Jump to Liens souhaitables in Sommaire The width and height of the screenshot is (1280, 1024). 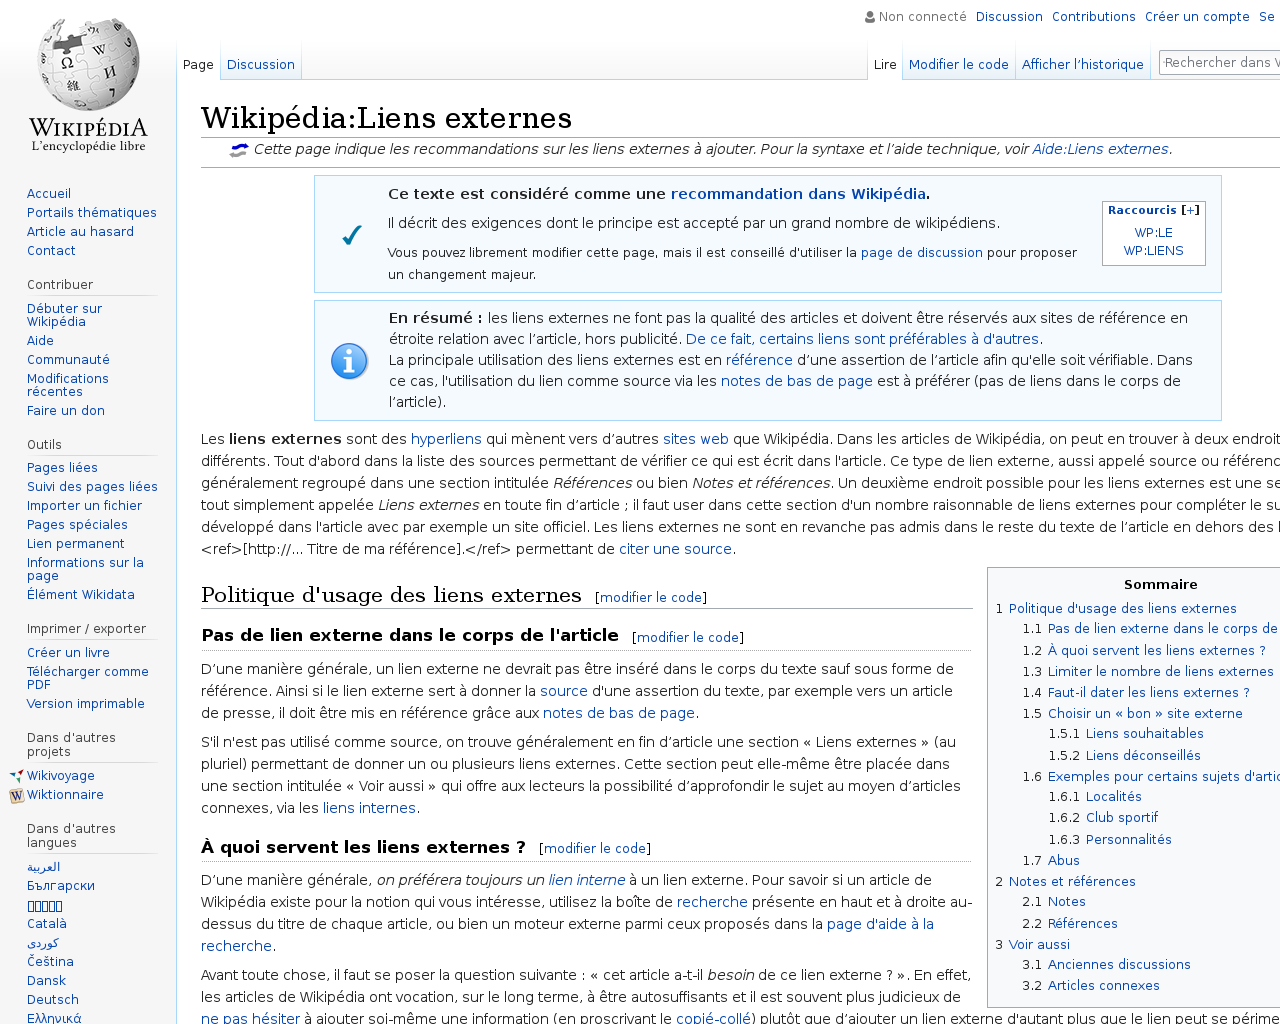(x=1145, y=734)
